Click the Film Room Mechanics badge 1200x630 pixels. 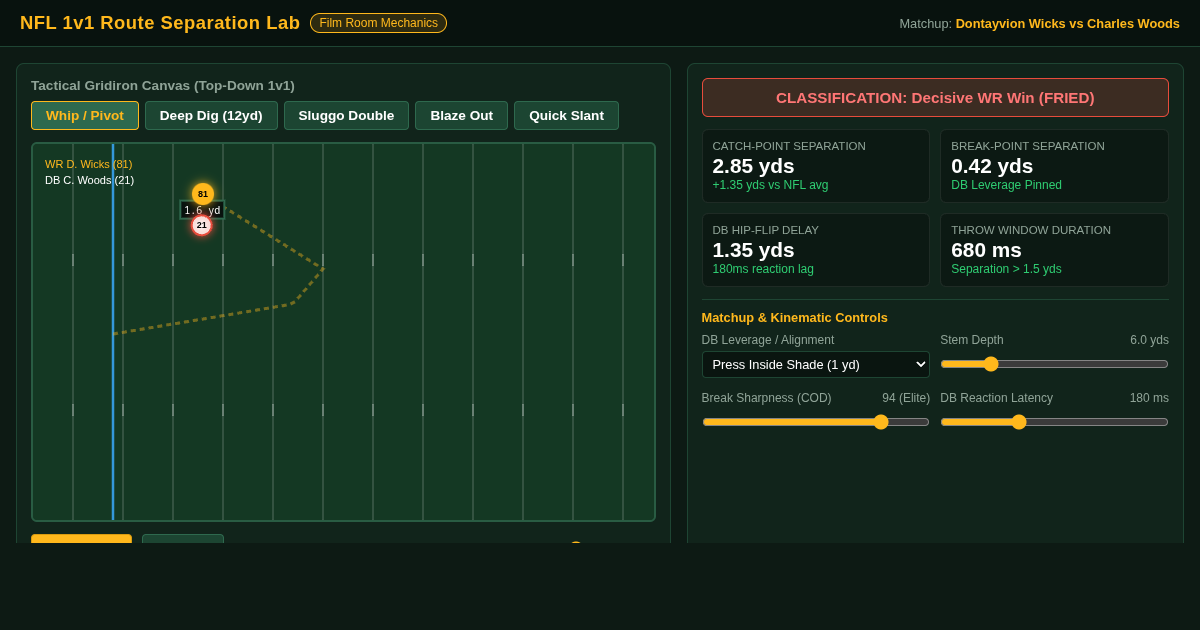(378, 23)
